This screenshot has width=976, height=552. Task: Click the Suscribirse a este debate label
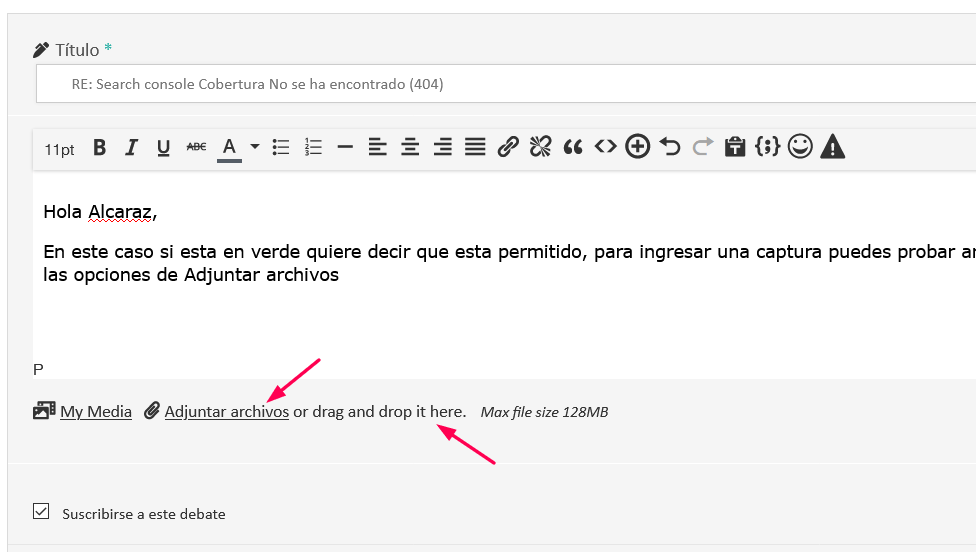pos(144,514)
